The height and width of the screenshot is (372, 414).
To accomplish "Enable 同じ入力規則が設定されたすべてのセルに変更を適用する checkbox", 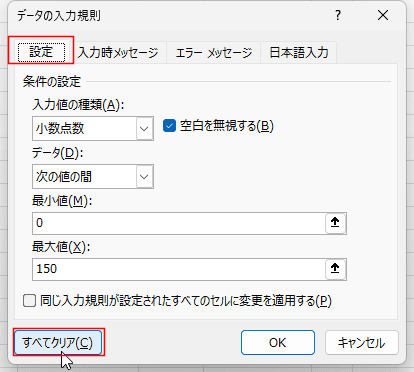I will click(29, 301).
